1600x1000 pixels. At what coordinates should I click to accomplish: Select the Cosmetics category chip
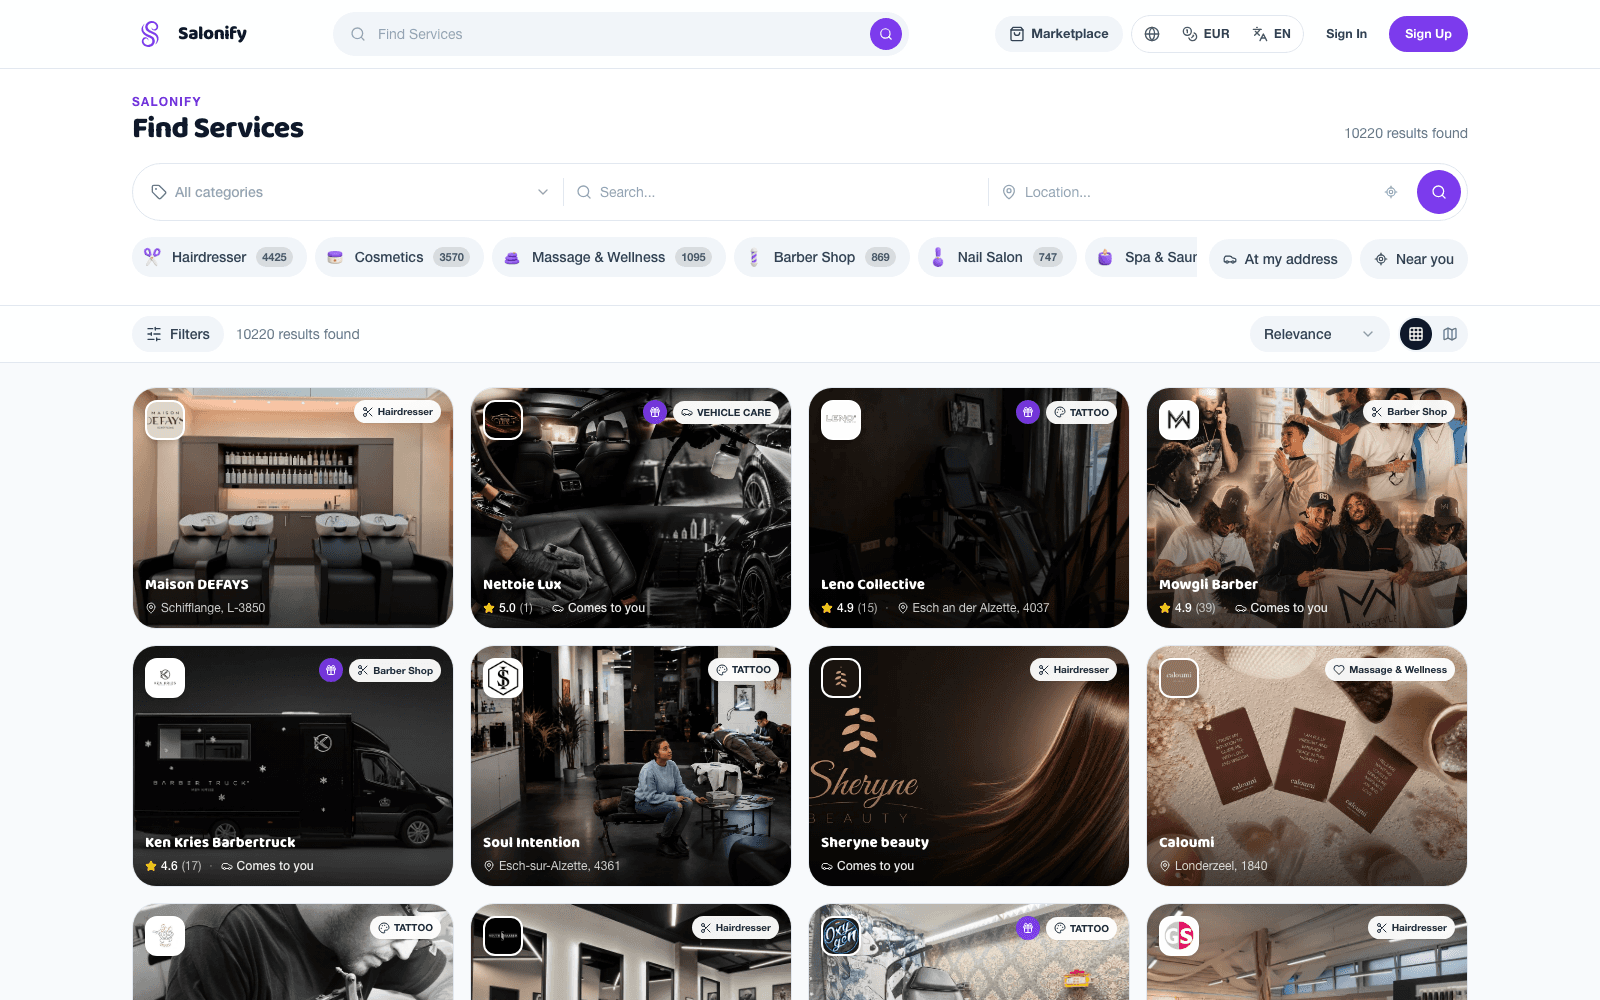400,257
